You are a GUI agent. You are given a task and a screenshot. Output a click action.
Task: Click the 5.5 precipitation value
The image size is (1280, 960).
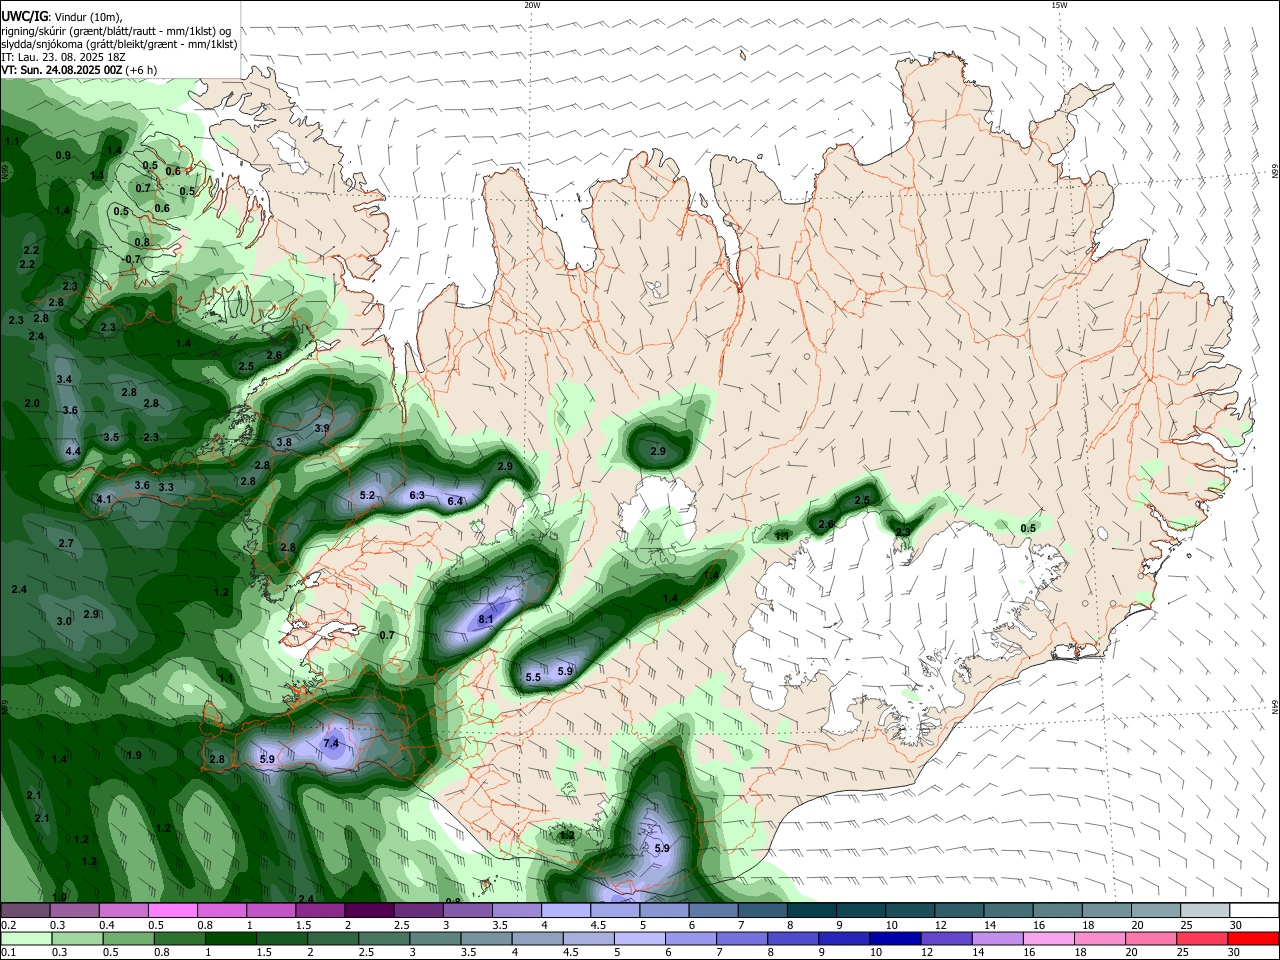click(533, 677)
